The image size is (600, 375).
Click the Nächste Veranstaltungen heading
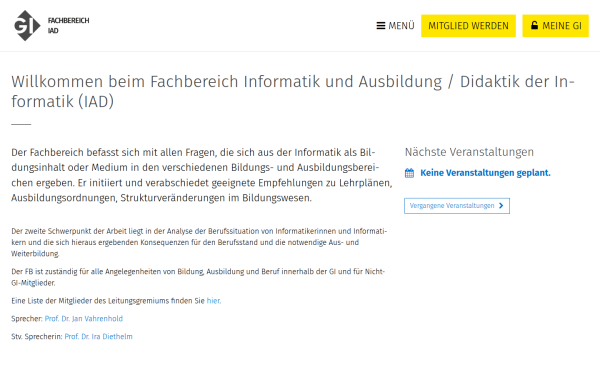tap(469, 152)
